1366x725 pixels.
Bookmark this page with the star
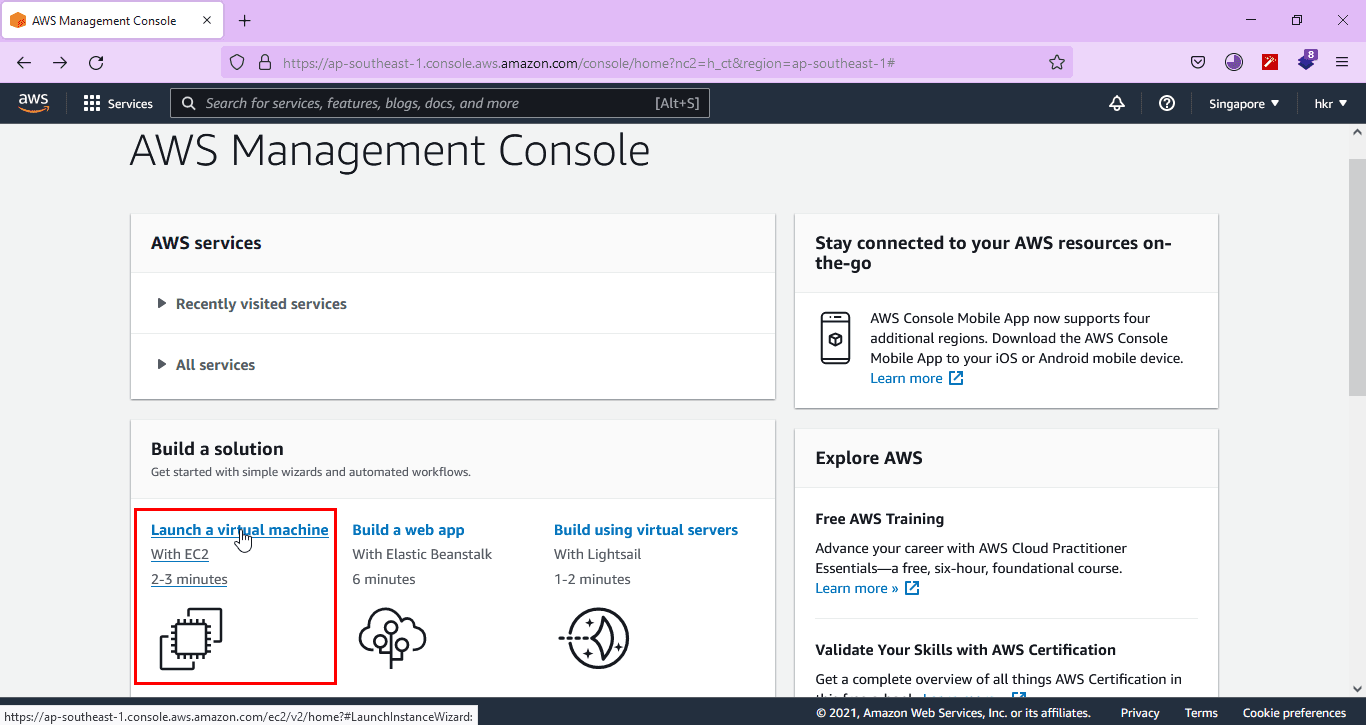coord(1057,62)
